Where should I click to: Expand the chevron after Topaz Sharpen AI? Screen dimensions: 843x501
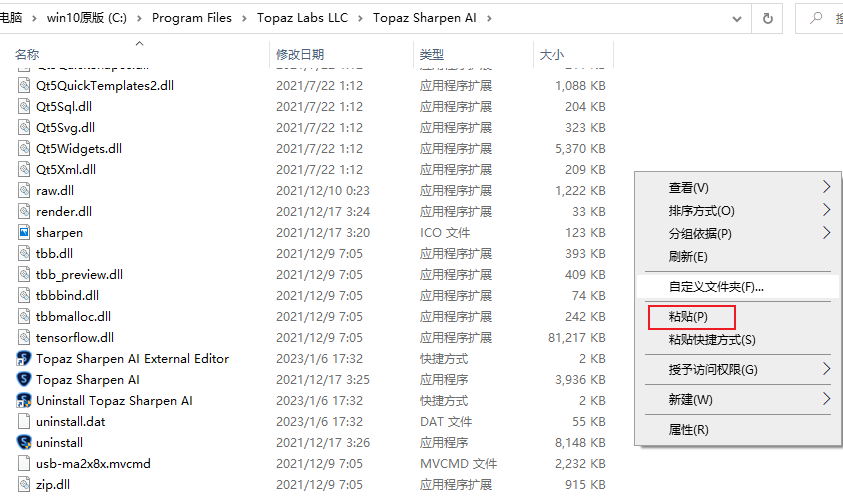[489, 18]
